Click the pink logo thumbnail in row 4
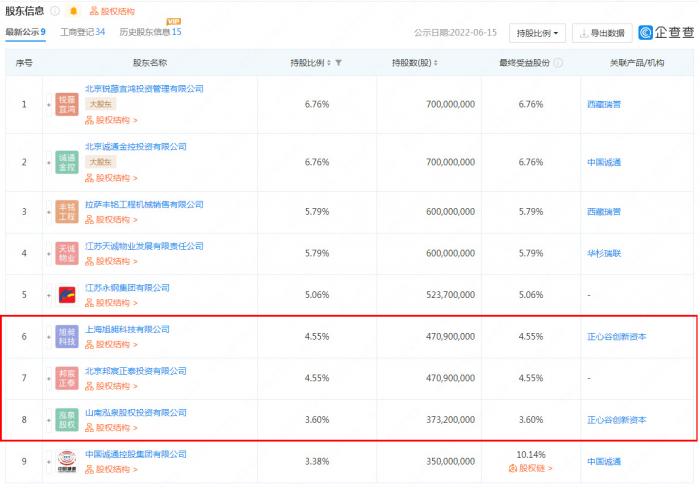The image size is (700, 488). [67, 253]
